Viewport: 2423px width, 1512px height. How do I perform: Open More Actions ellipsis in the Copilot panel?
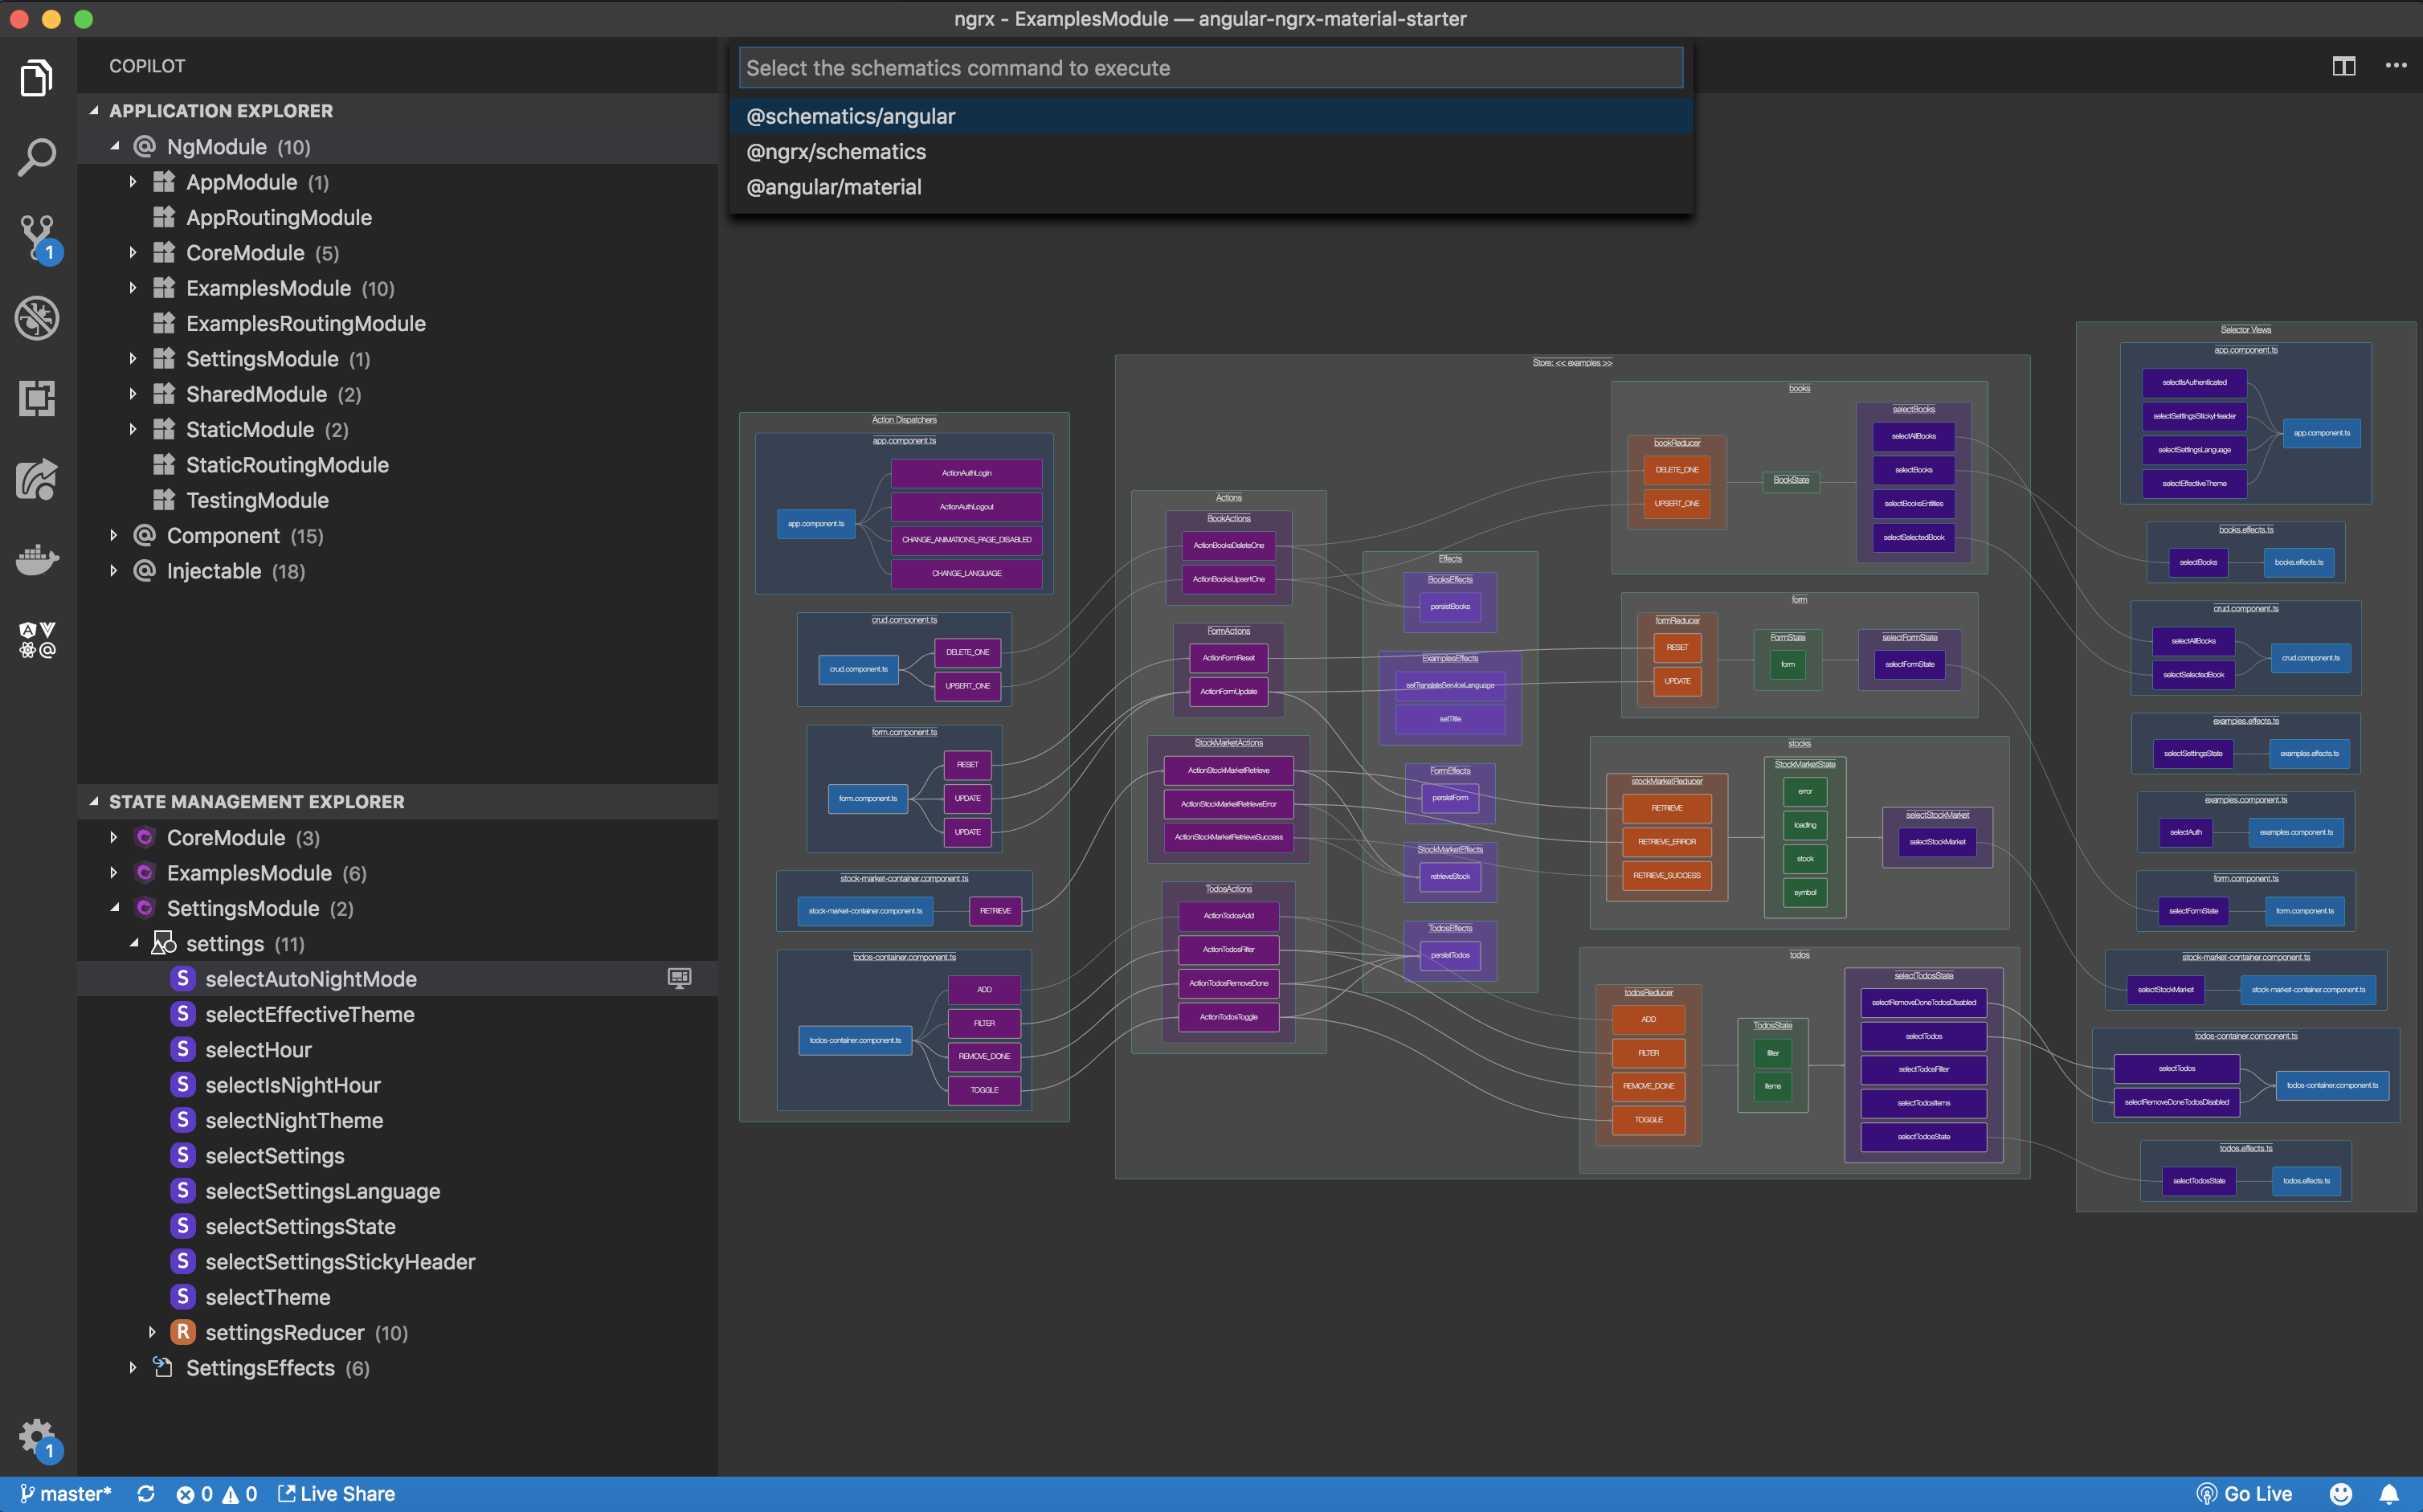[2396, 65]
